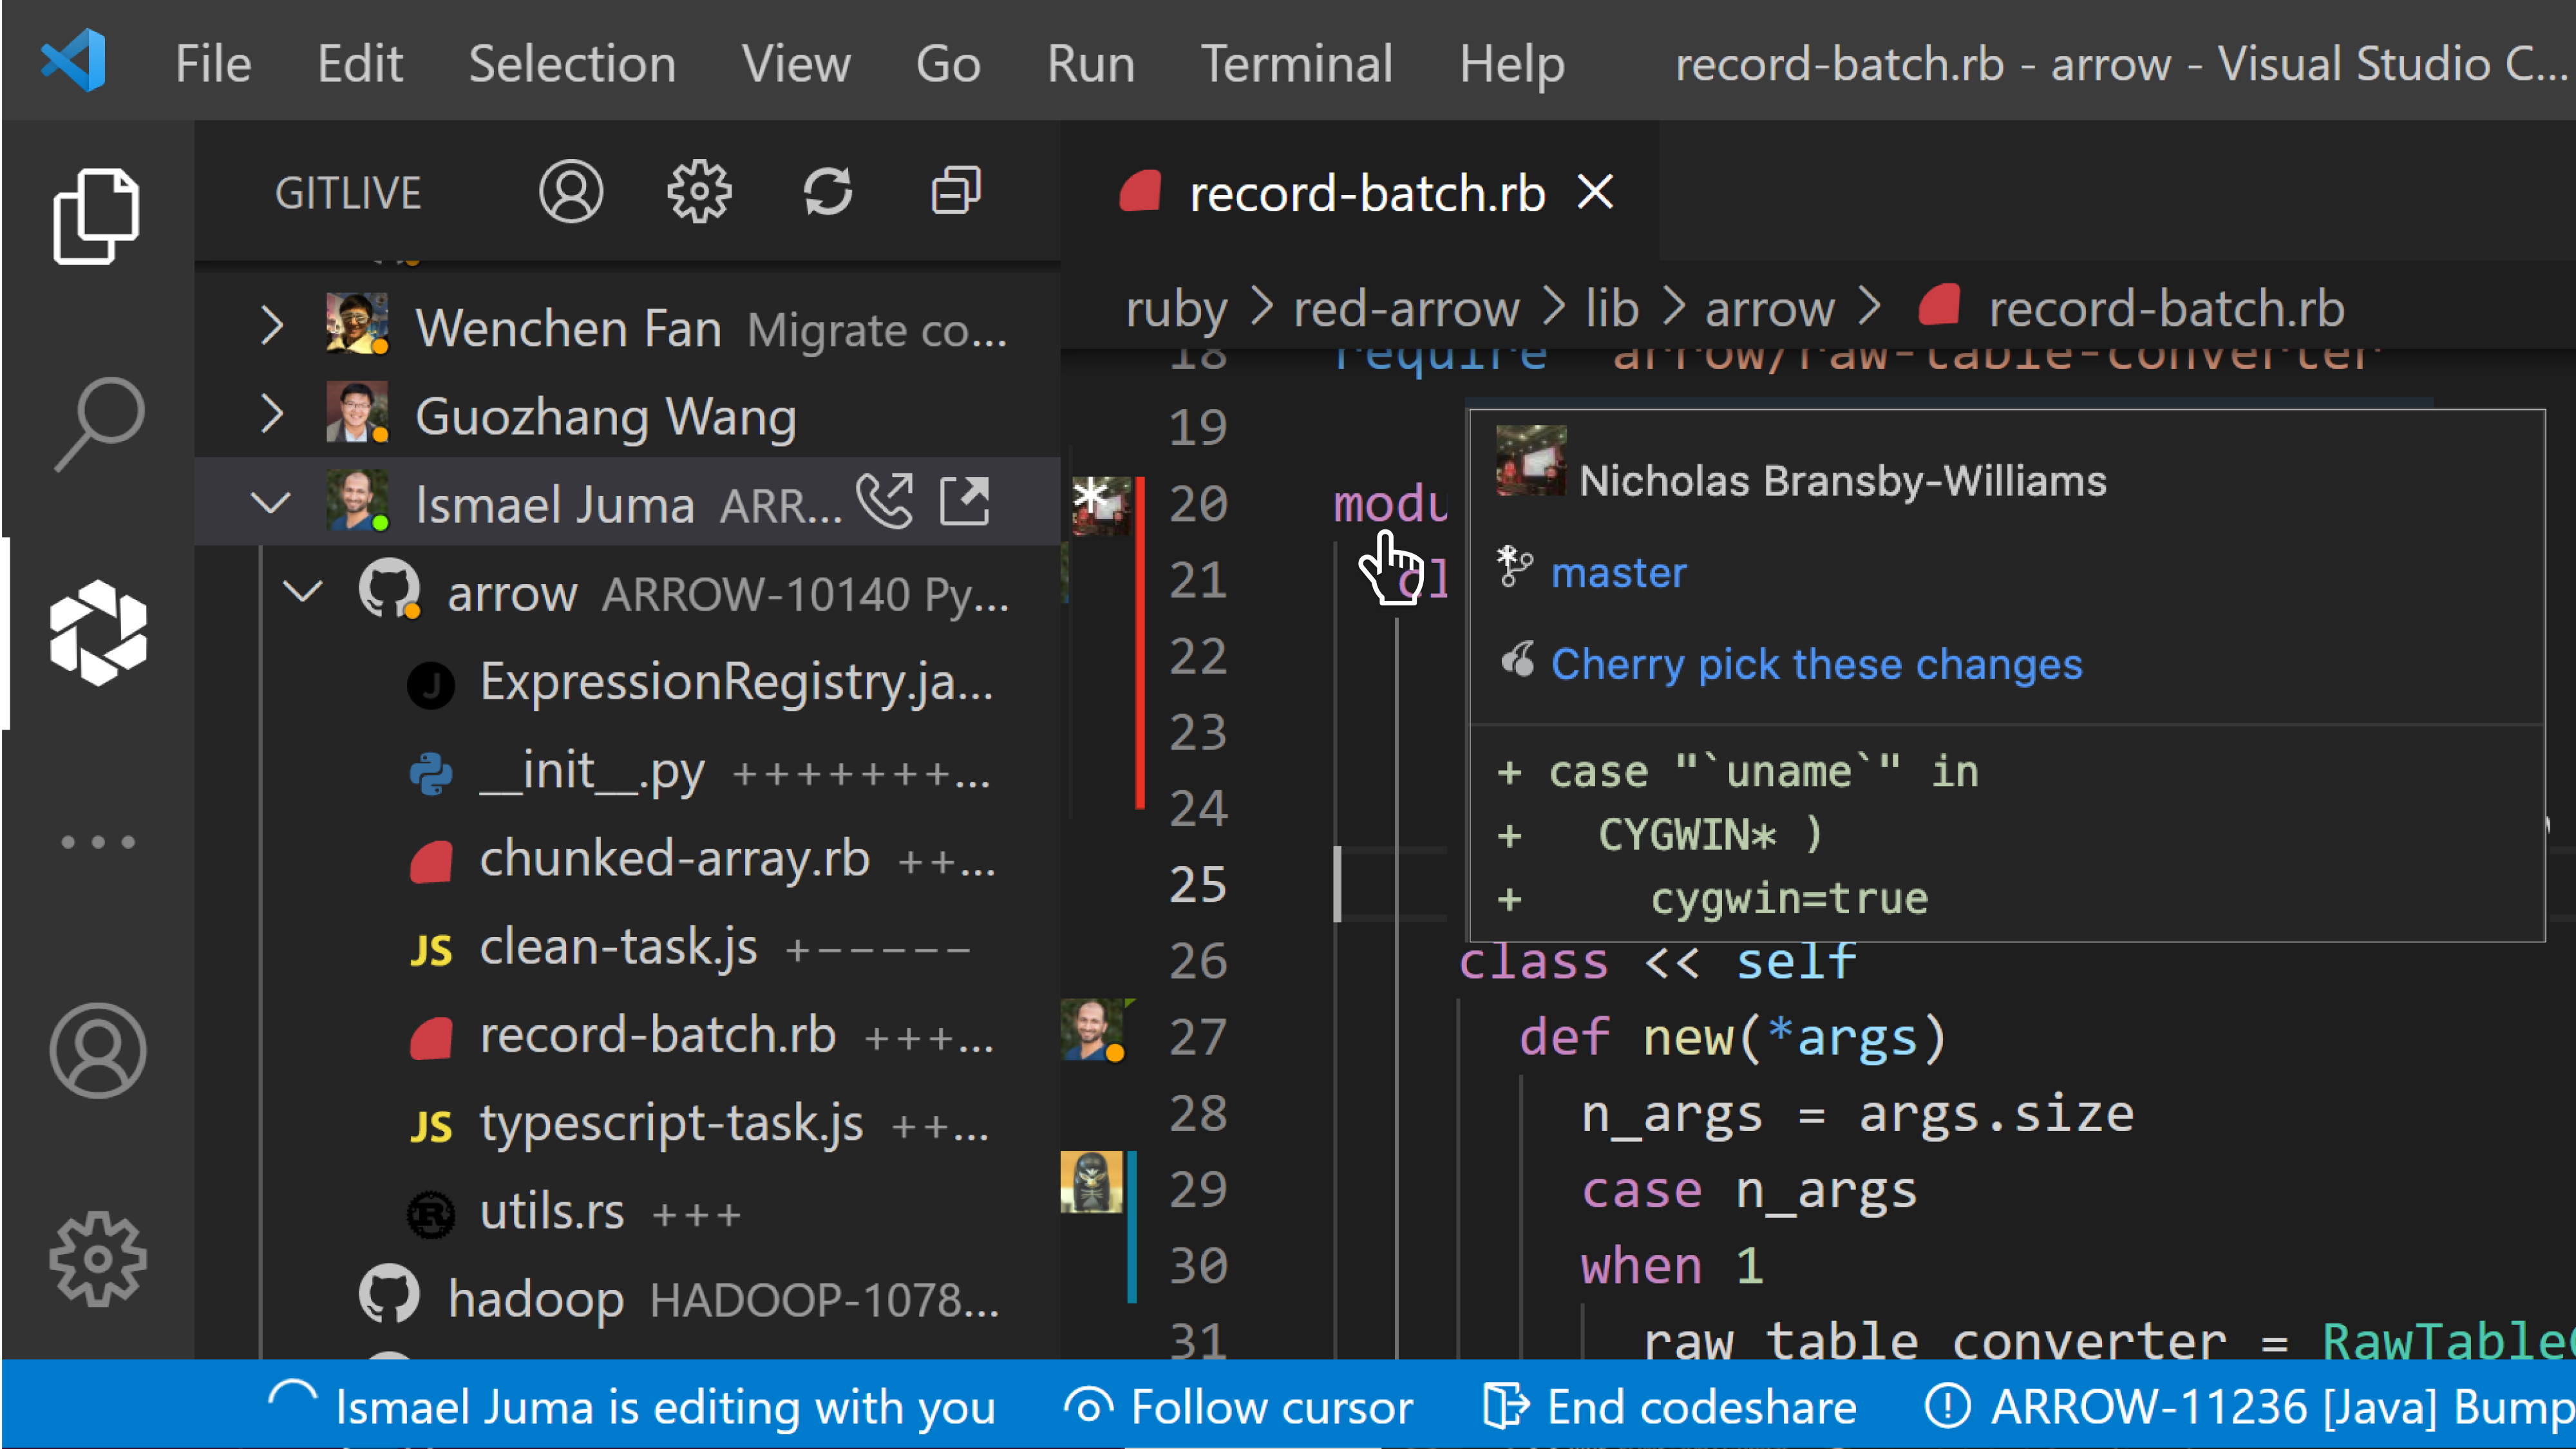Click ARROW-11236 issue in status bar
Viewport: 2576px width, 1449px height.
pos(2282,1408)
